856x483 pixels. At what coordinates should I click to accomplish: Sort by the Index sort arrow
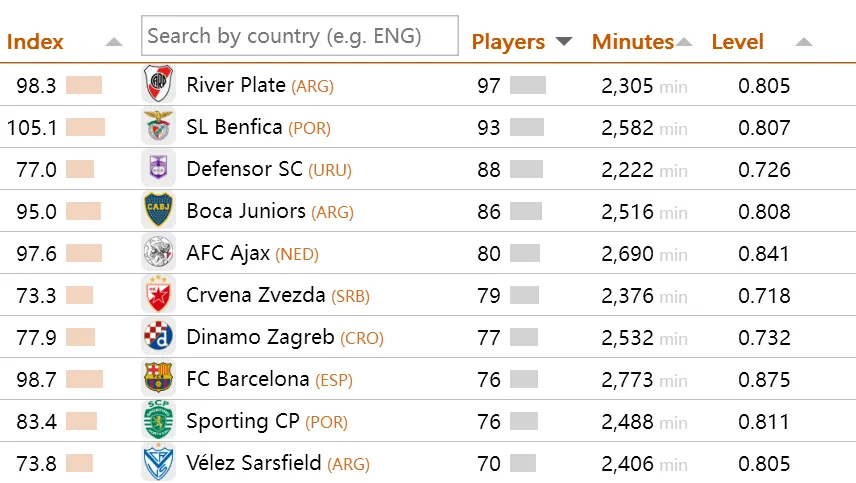[114, 42]
